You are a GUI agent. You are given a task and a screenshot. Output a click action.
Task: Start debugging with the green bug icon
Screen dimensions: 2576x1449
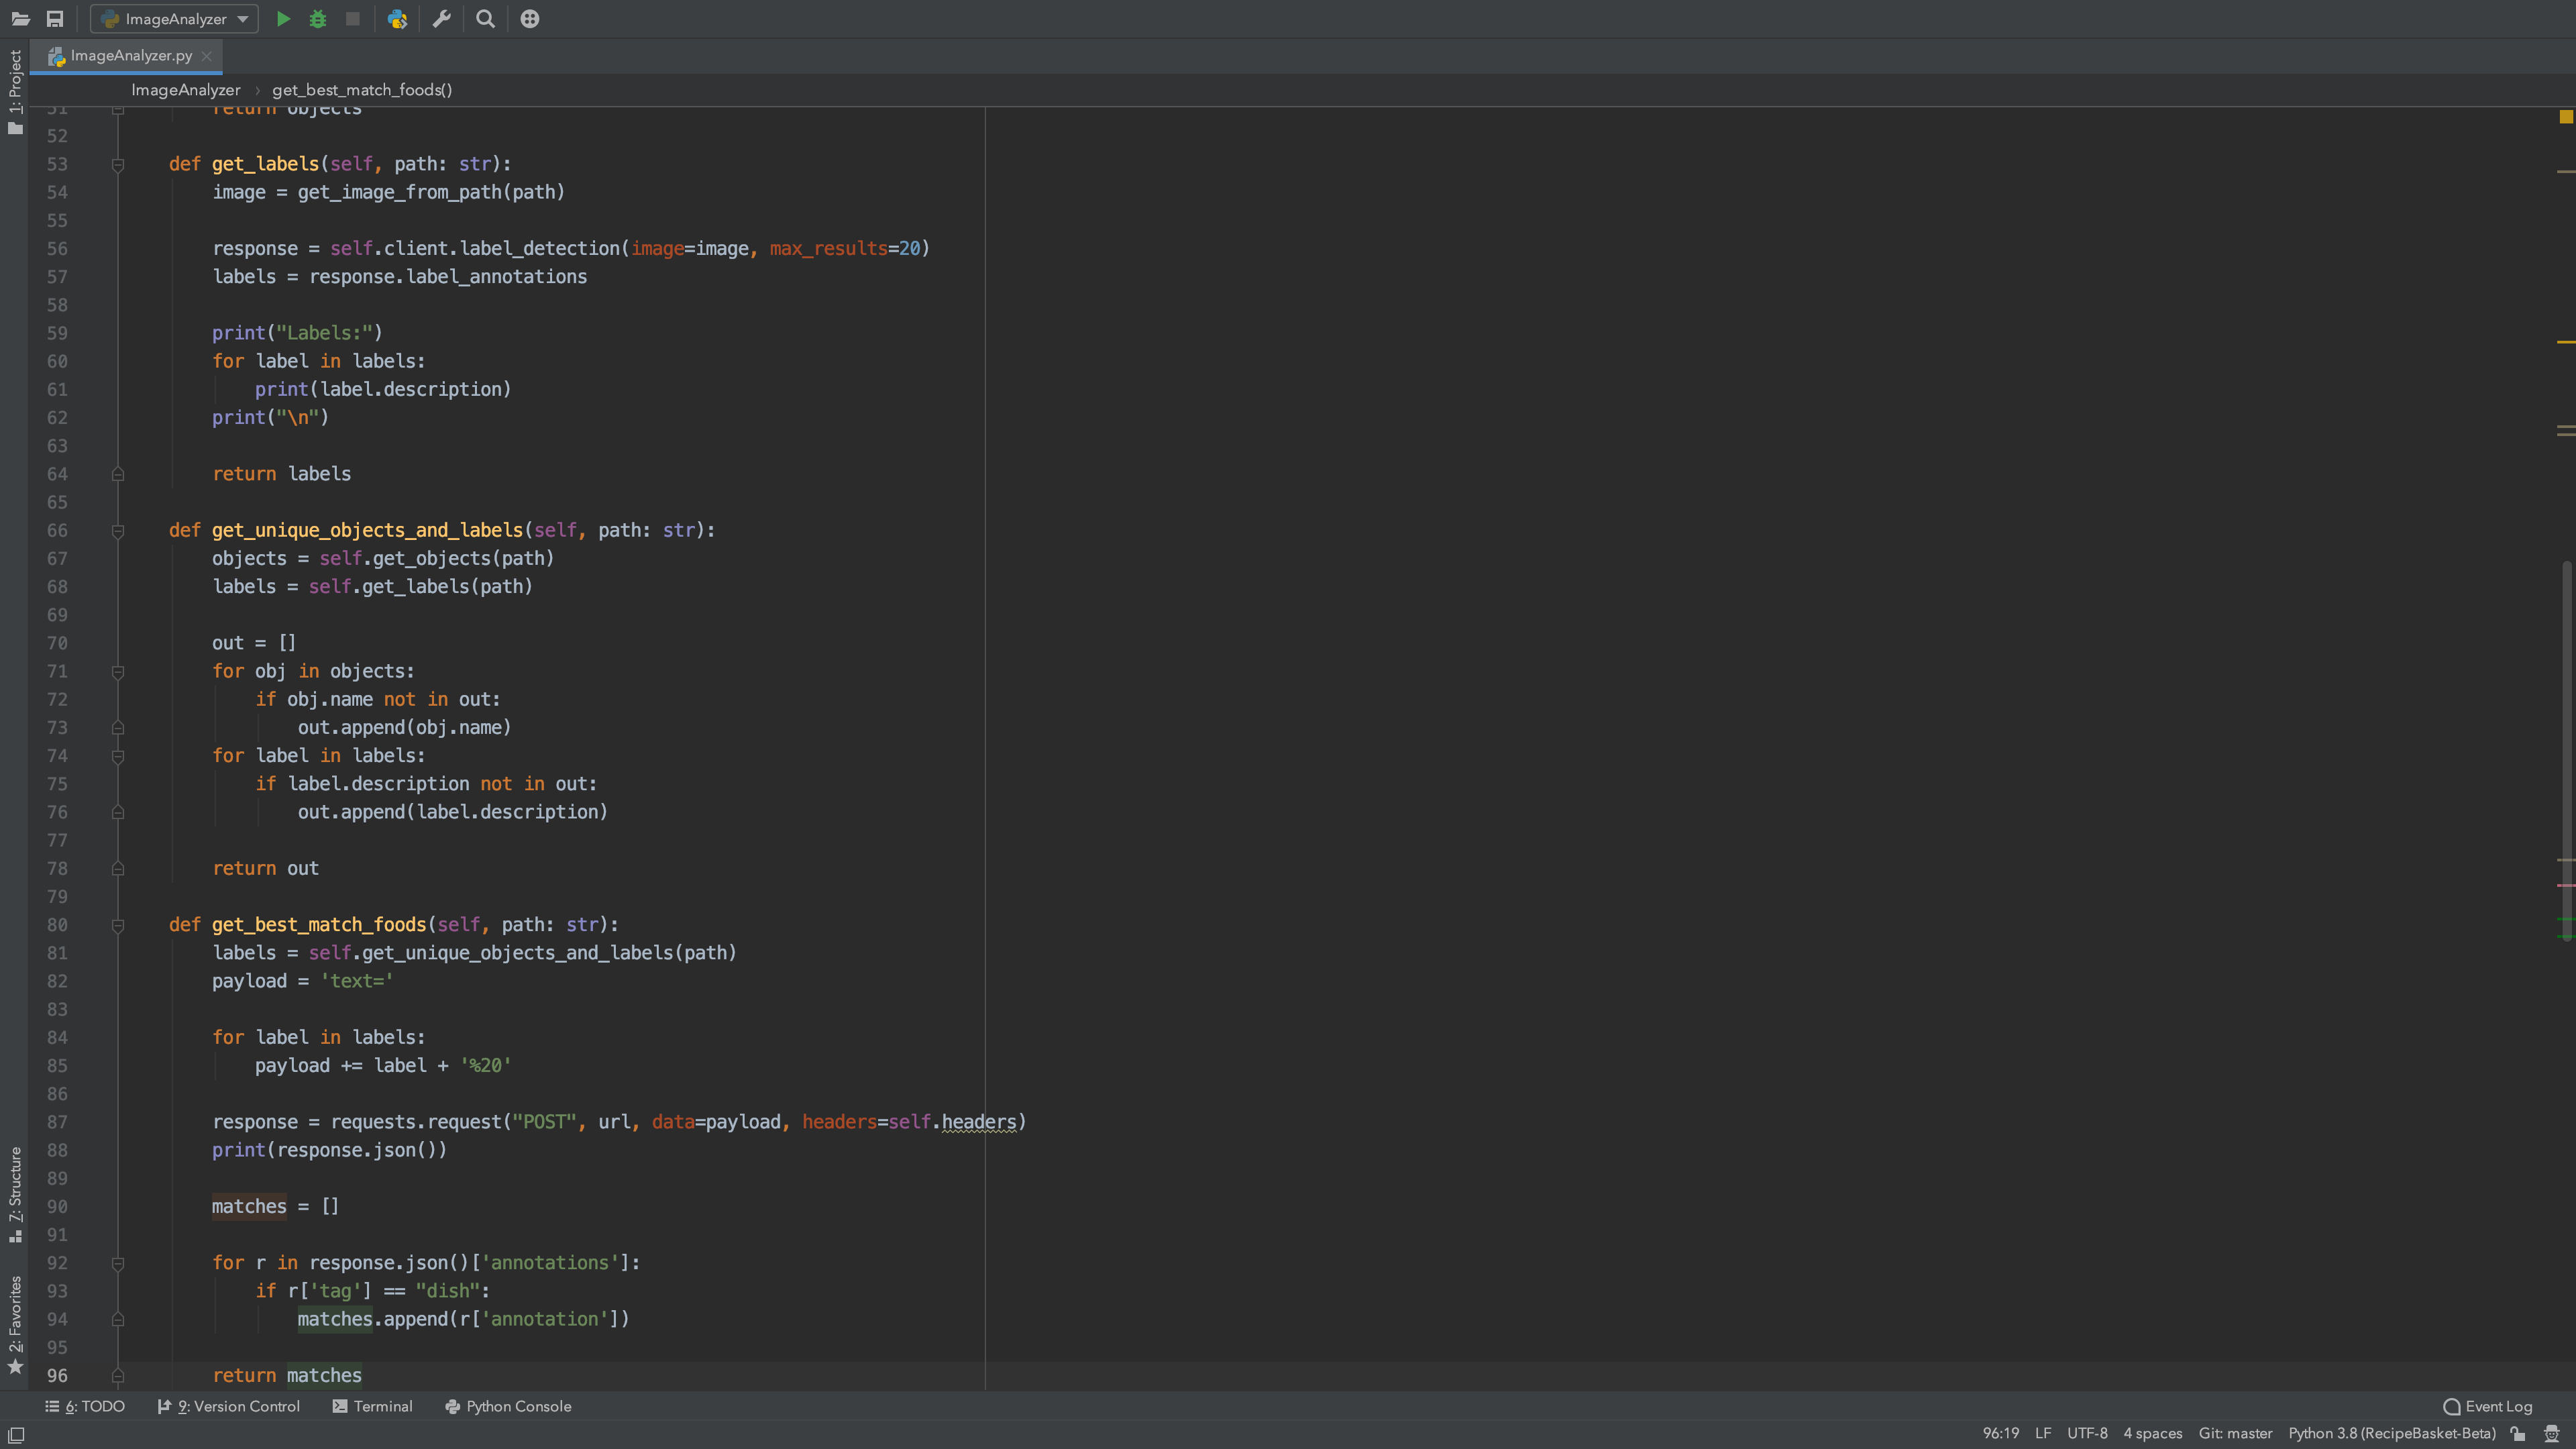(318, 19)
